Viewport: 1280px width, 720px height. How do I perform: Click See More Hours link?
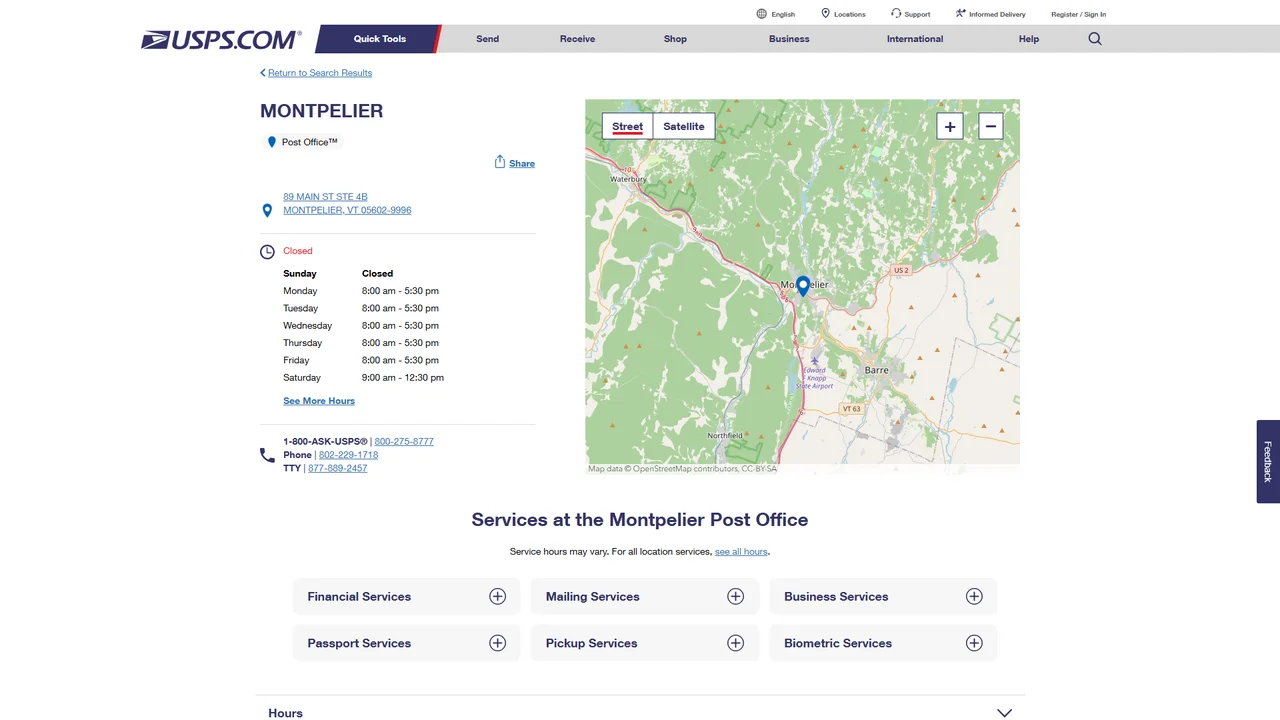coord(319,401)
